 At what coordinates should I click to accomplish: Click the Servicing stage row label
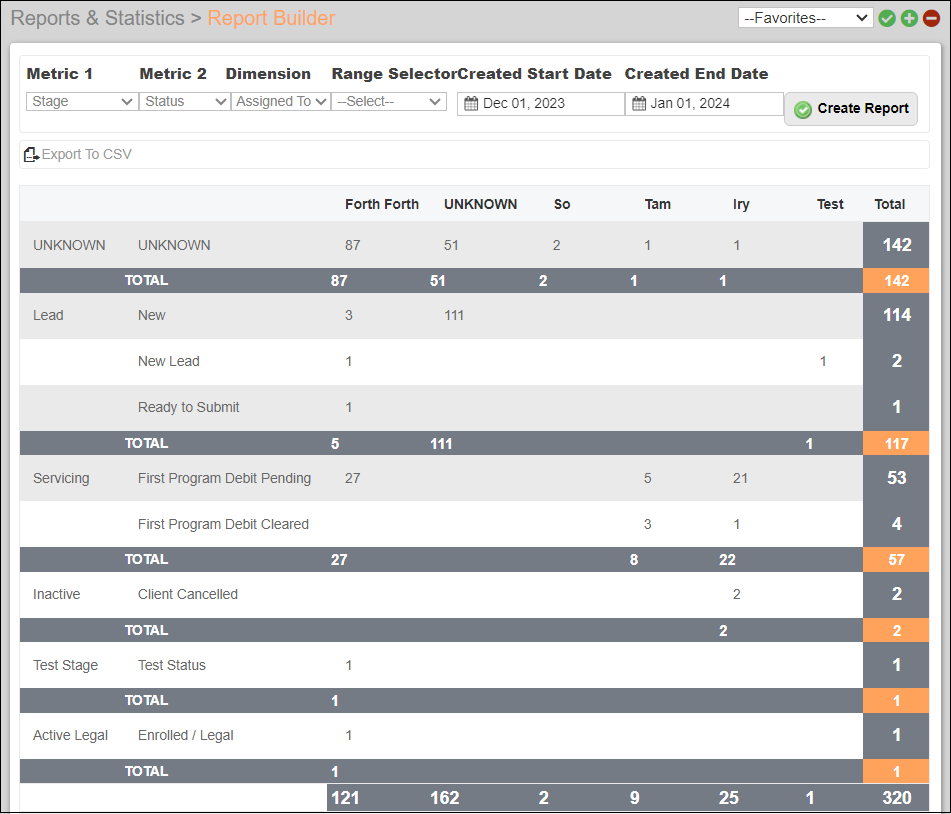[x=61, y=479]
